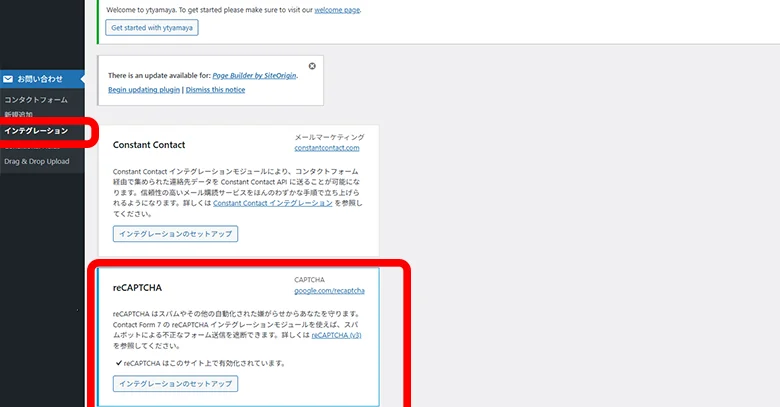
Task: Click the Get started with ytyamaya button
Action: (x=152, y=27)
